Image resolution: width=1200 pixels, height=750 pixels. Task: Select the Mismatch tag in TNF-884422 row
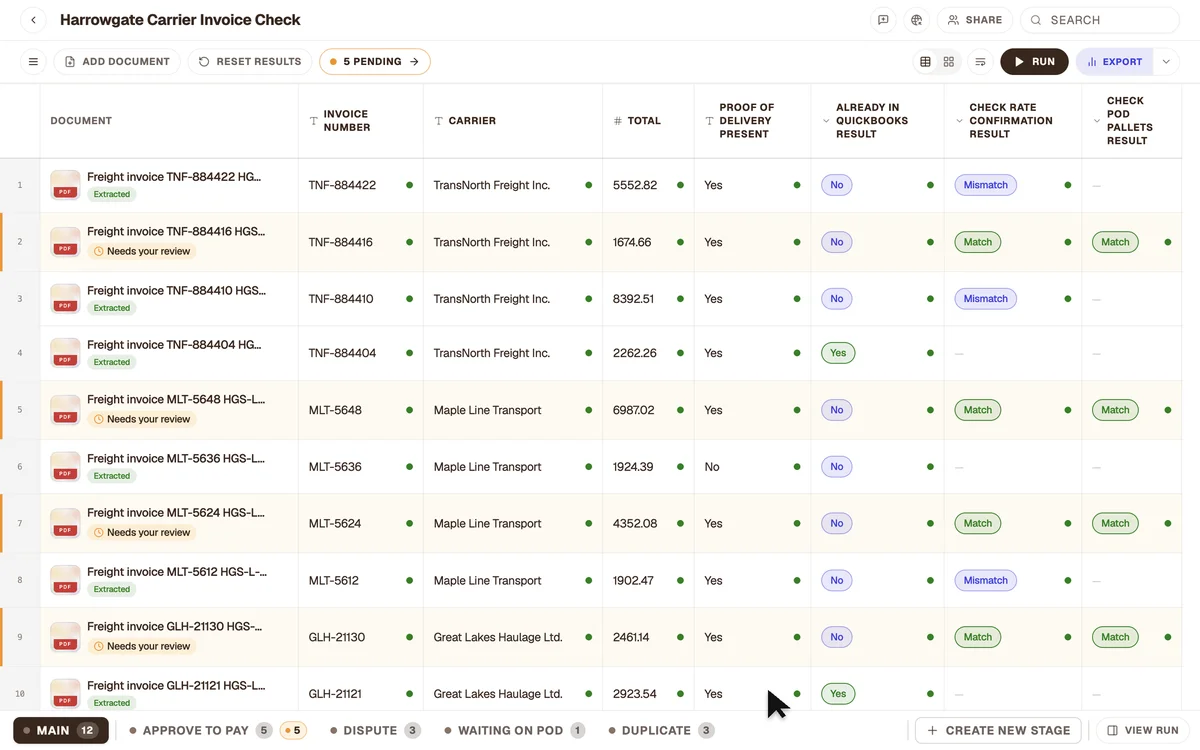[986, 185]
